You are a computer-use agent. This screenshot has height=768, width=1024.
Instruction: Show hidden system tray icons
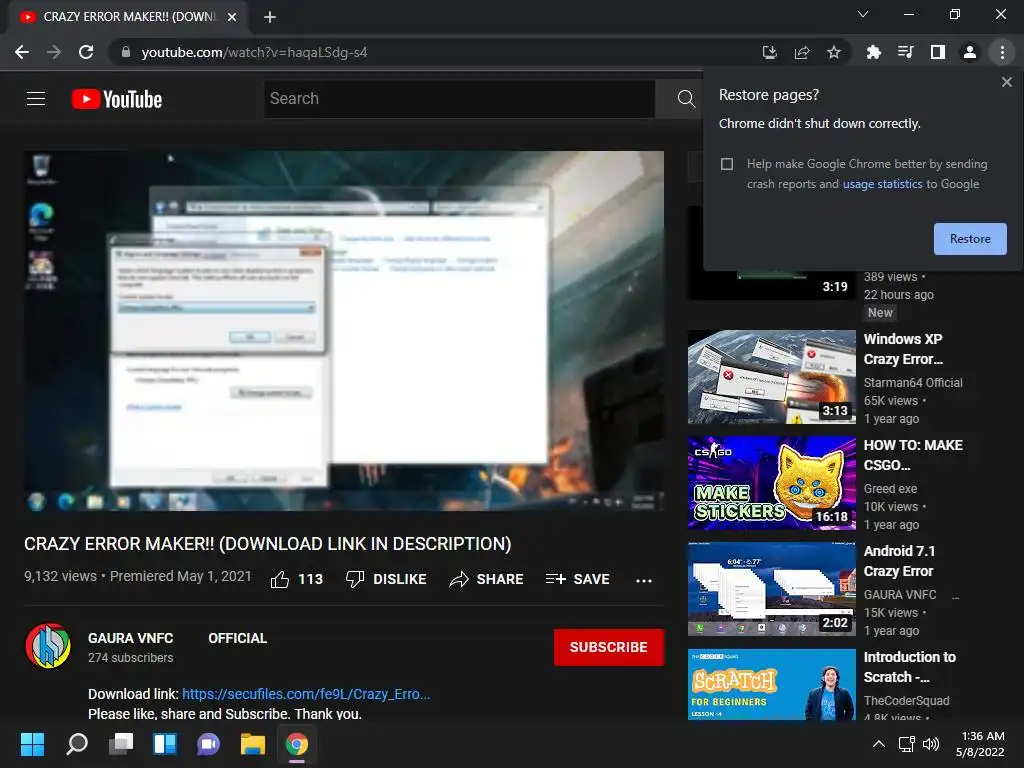pos(879,744)
